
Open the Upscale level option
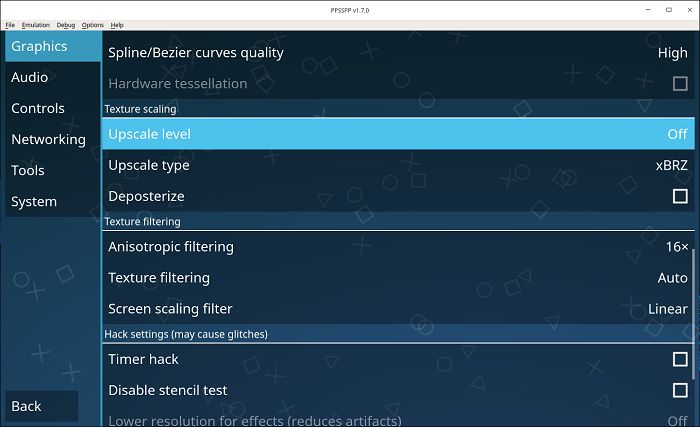398,134
